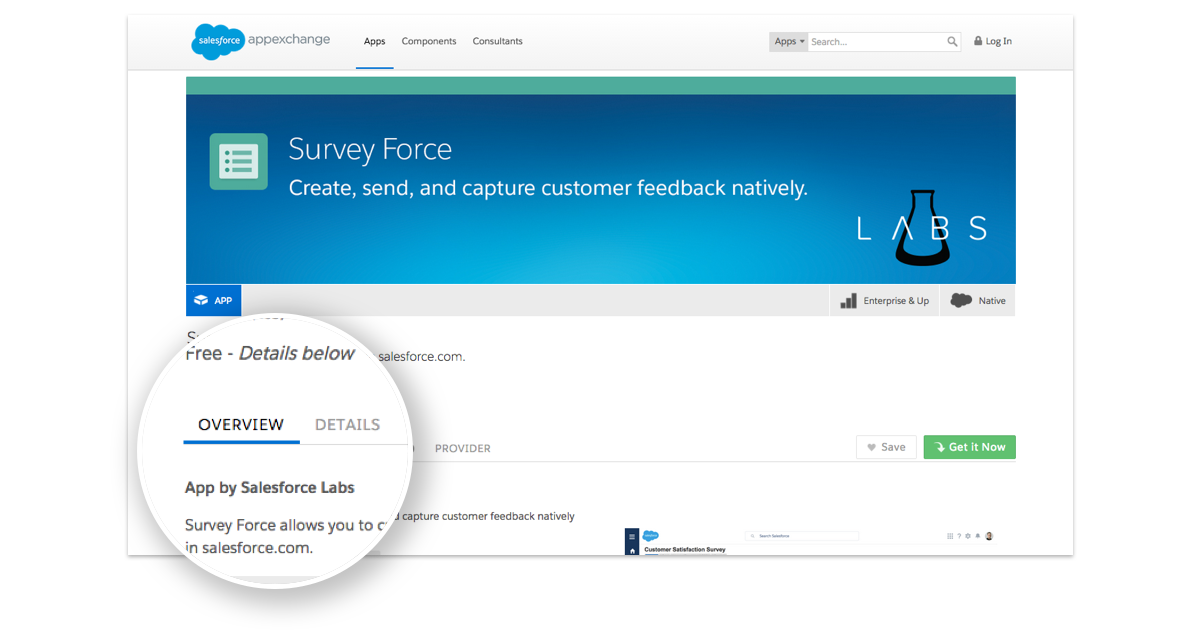Click the lock icon beside Log In
The image size is (1200, 640).
coord(979,42)
